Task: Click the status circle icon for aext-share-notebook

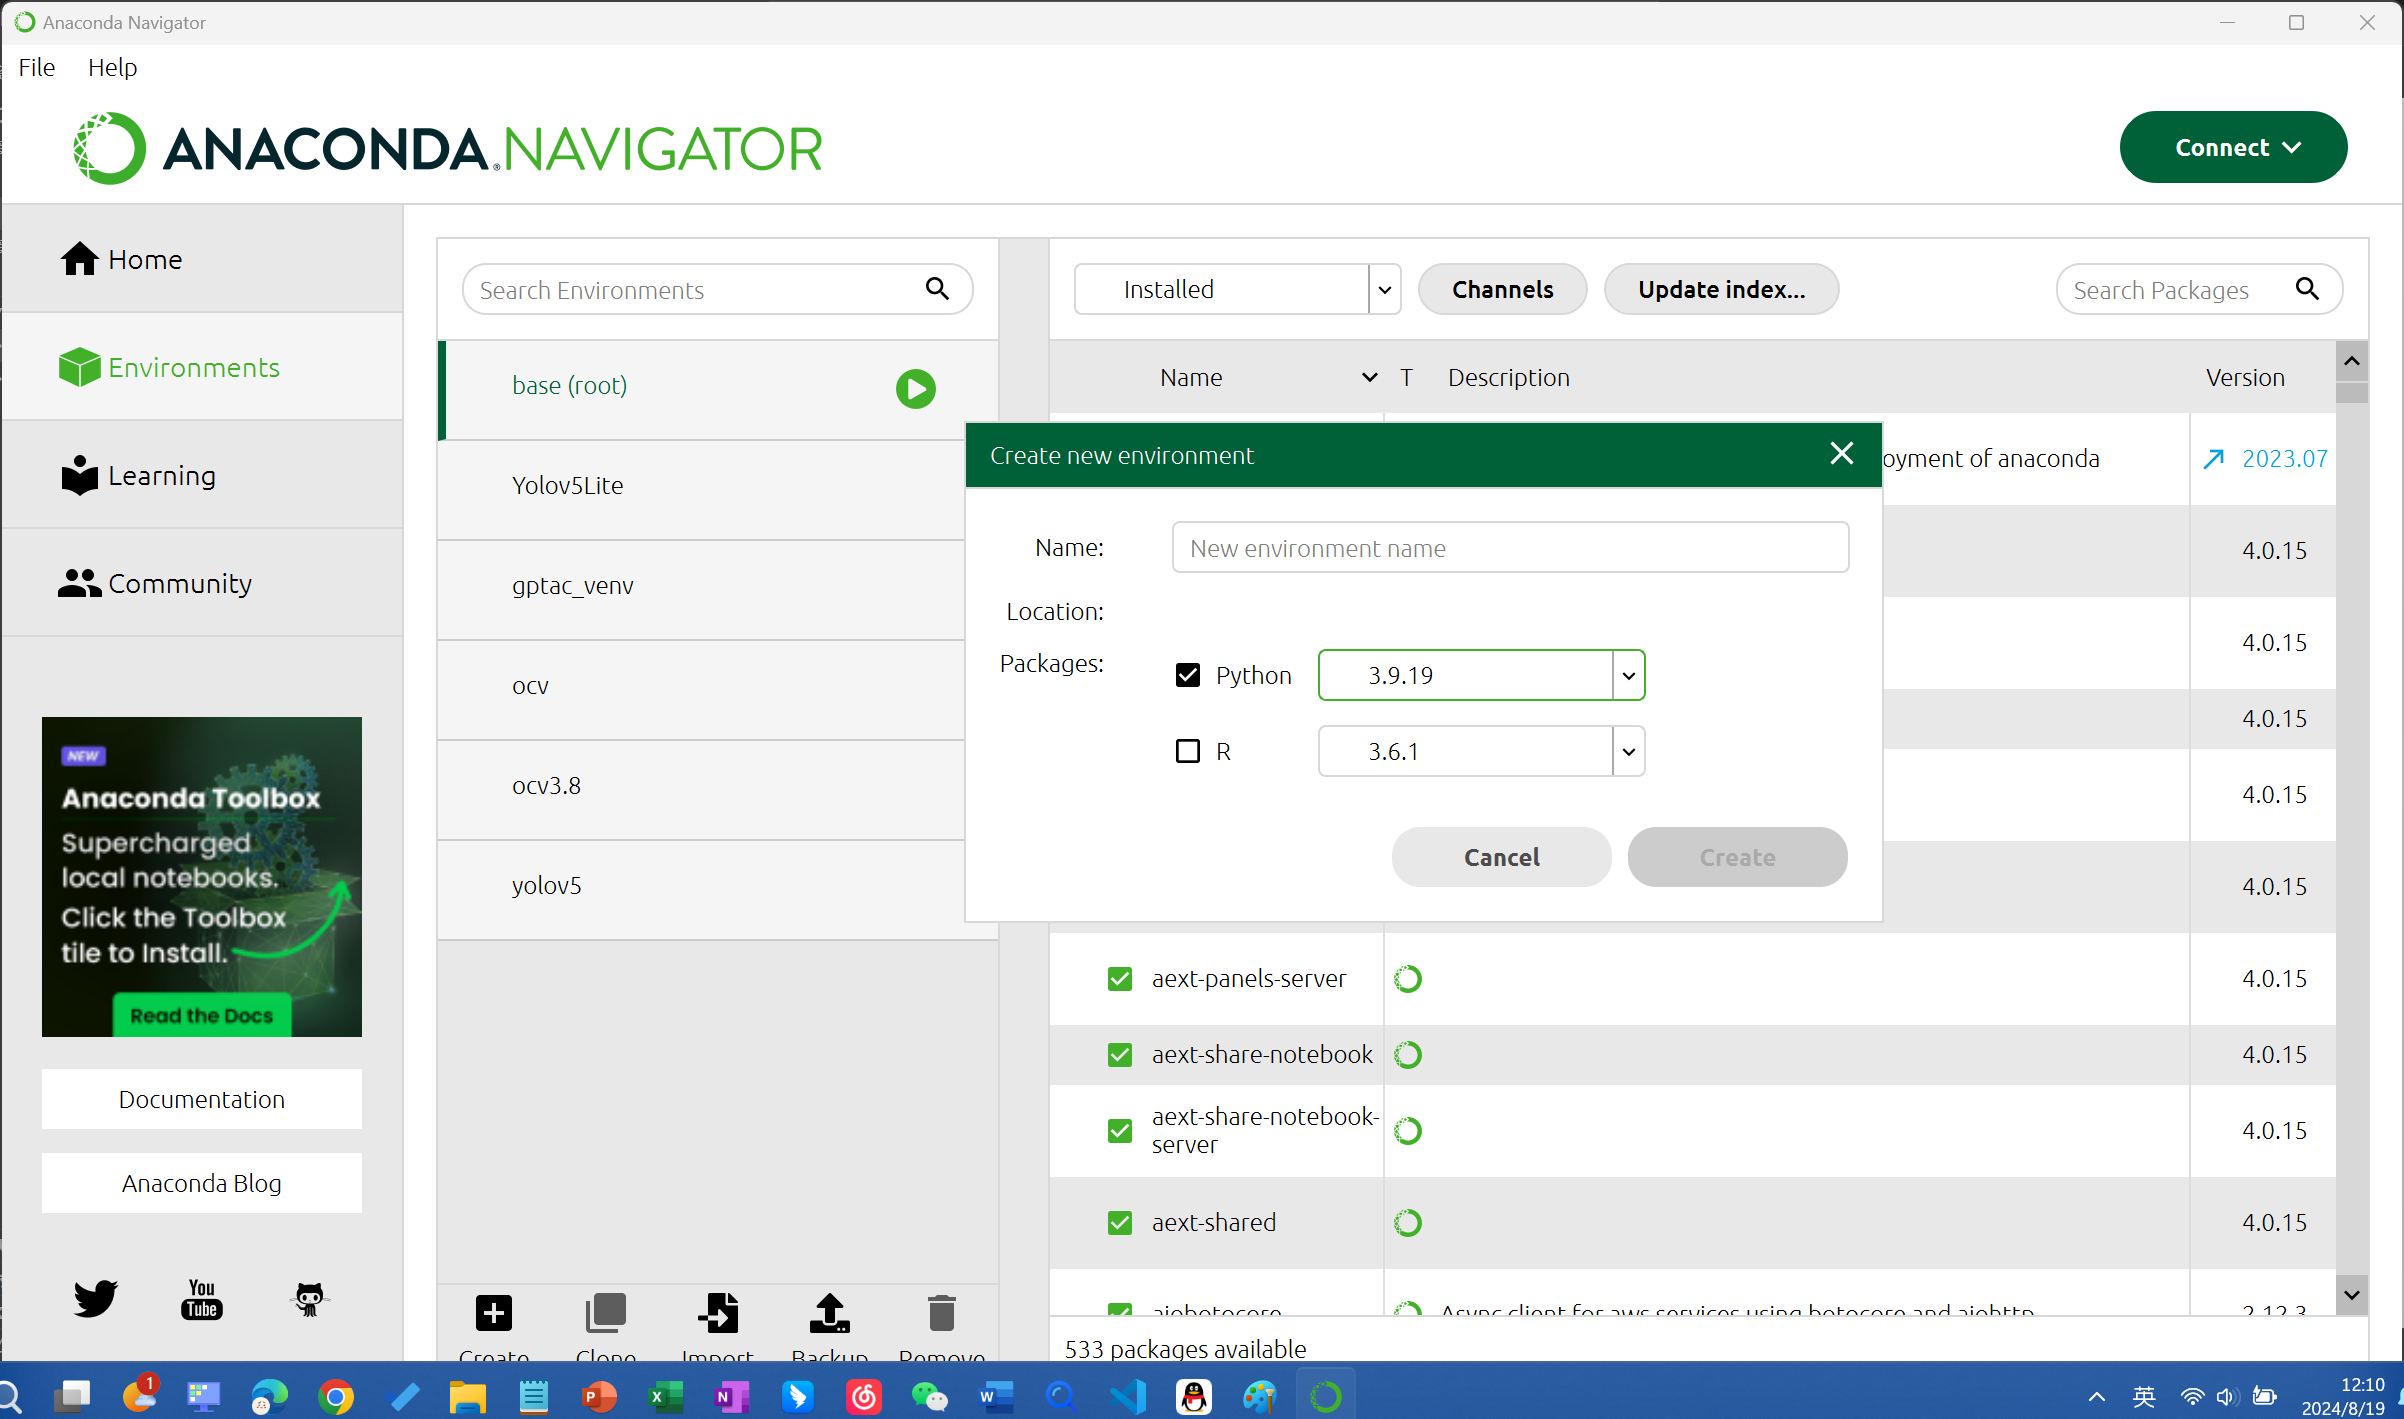Action: pyautogui.click(x=1408, y=1055)
